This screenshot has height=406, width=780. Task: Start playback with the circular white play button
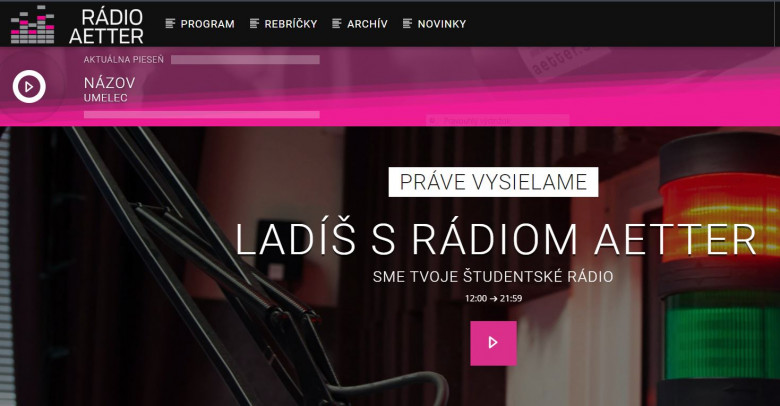pos(29,87)
